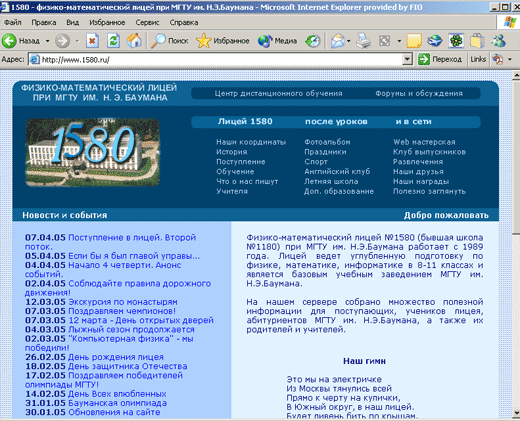Open the Правка menu

tap(44, 22)
